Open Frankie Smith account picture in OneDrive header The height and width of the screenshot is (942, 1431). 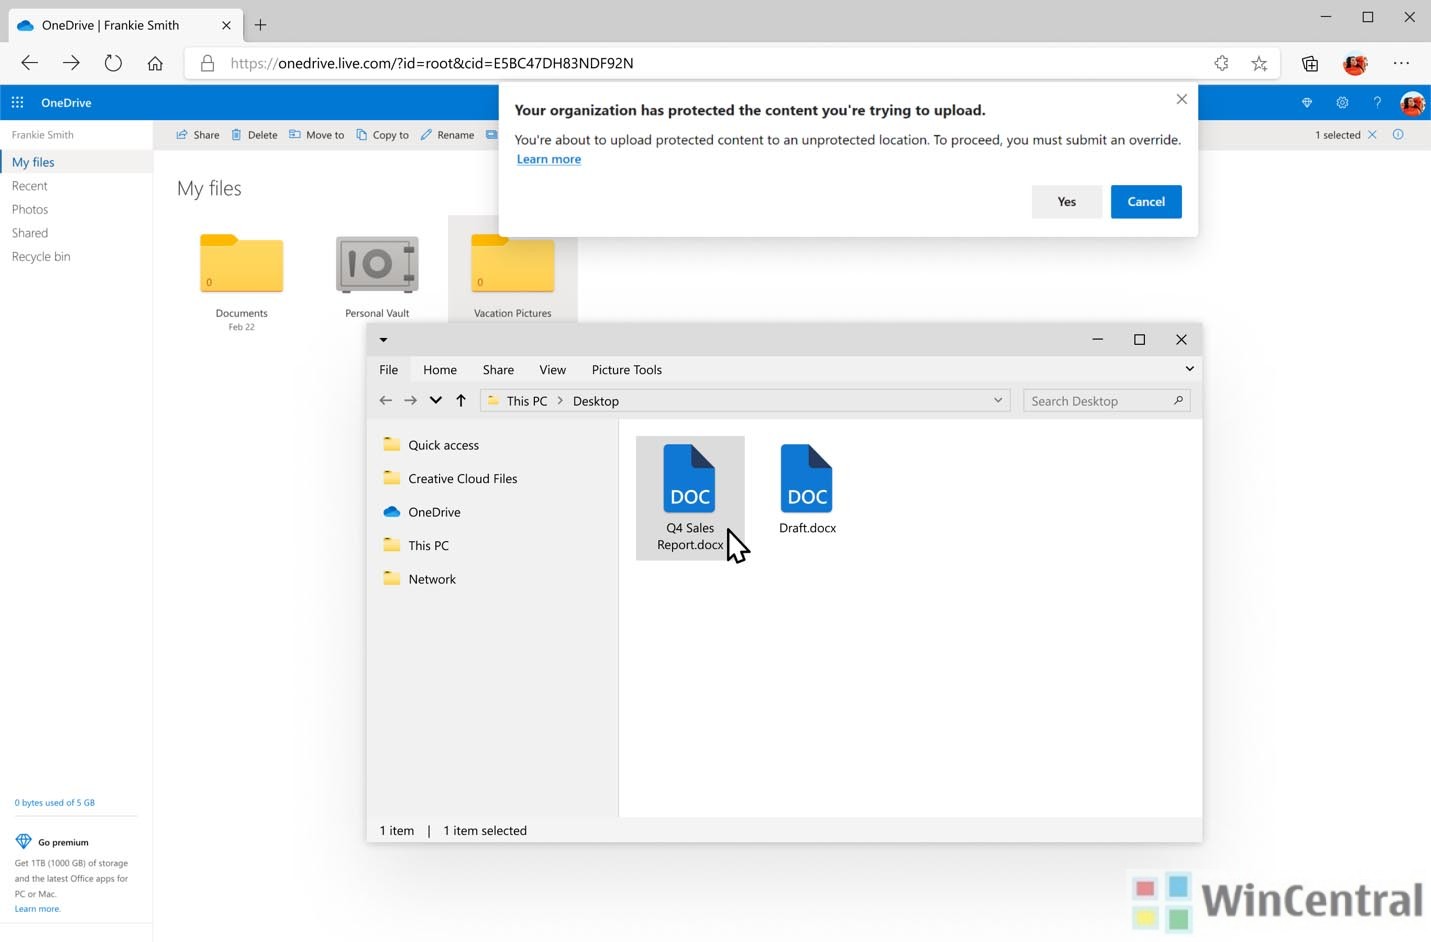click(x=1412, y=102)
